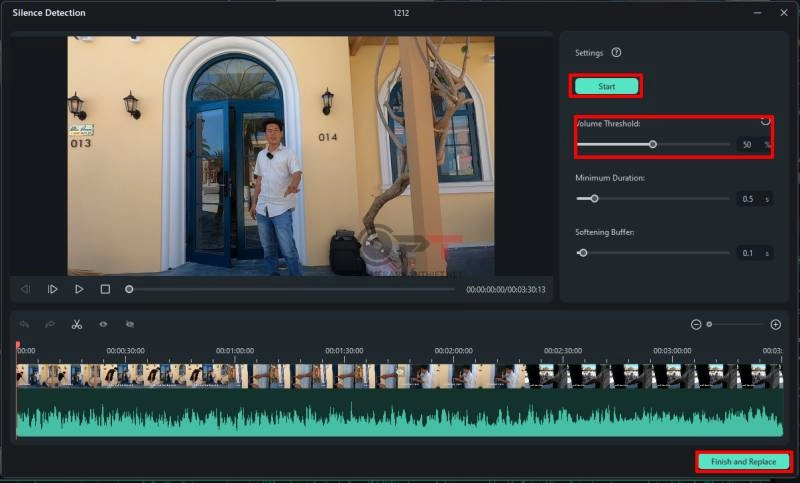Click the undo arrow in timeline toolbar
The height and width of the screenshot is (483, 800).
click(x=24, y=324)
